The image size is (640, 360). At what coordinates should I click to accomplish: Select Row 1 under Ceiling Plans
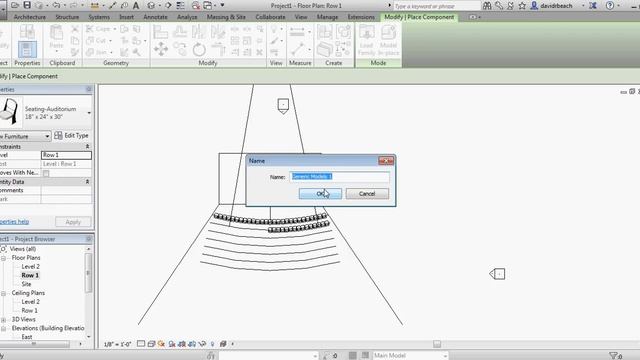(x=29, y=311)
